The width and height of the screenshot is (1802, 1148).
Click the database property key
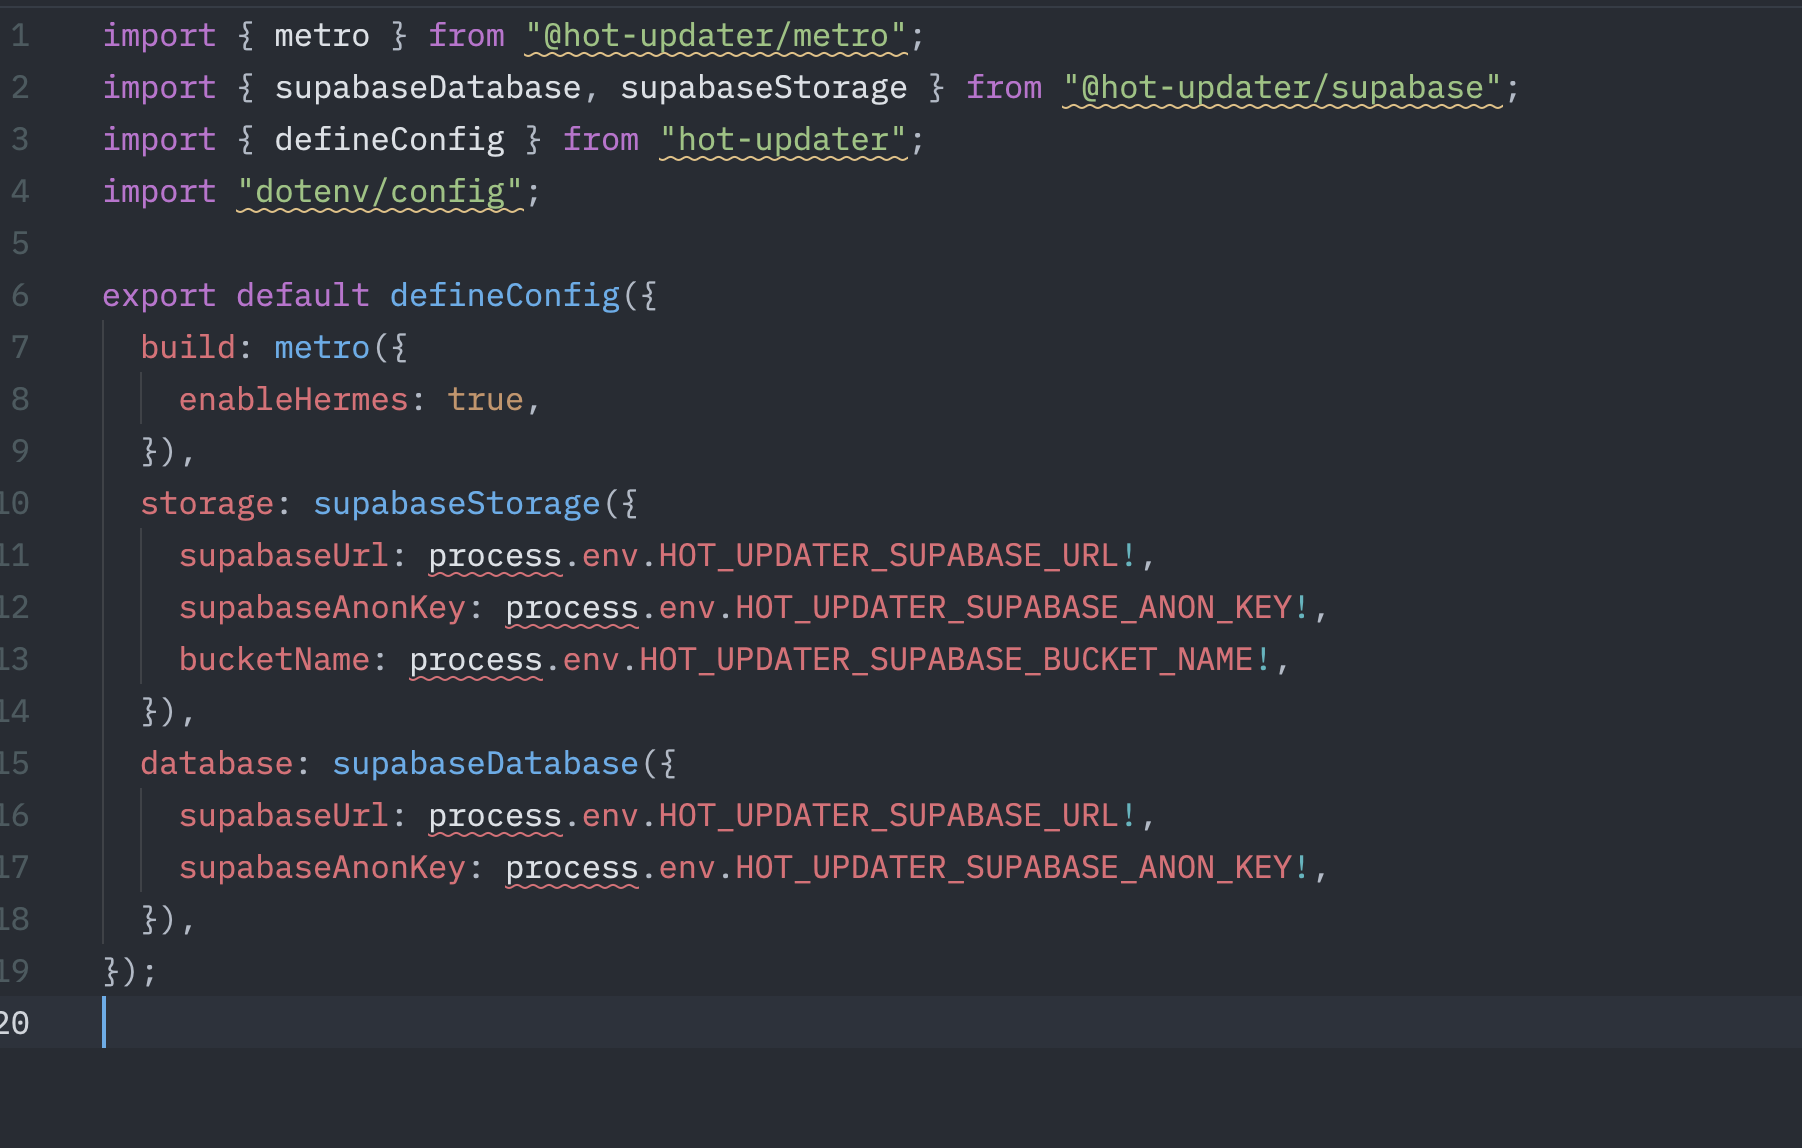(x=217, y=764)
